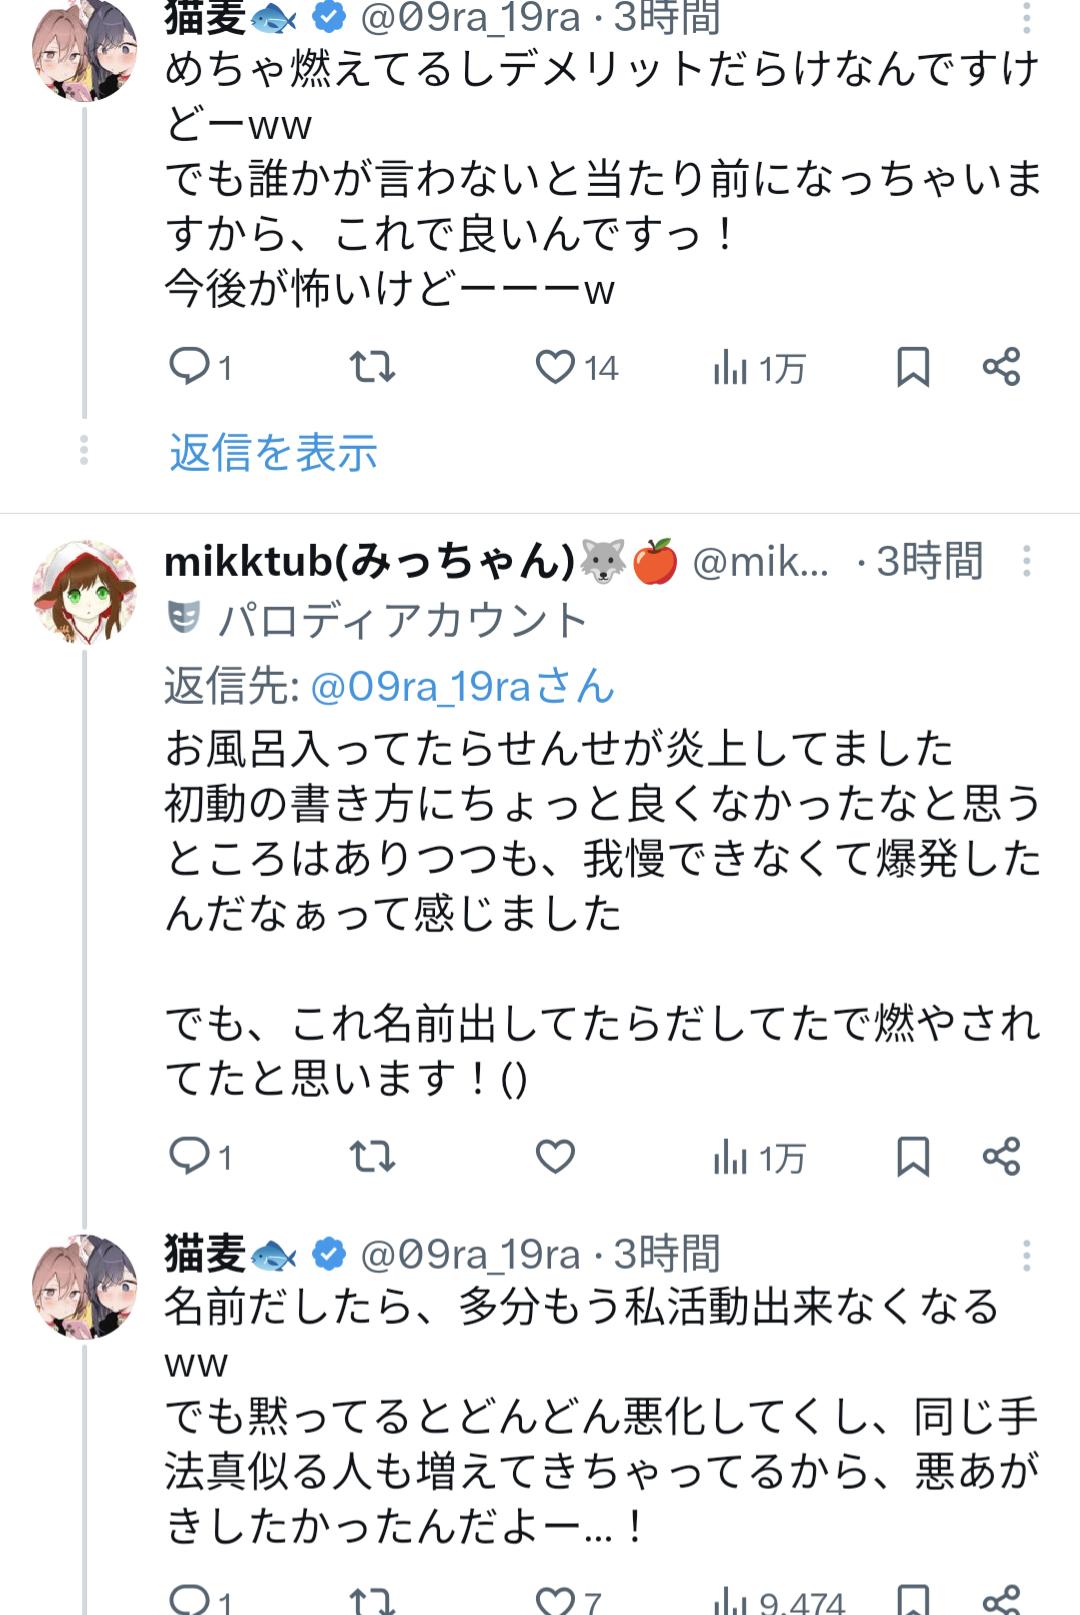Show hidden replies via 返信を表示

[x=273, y=453]
